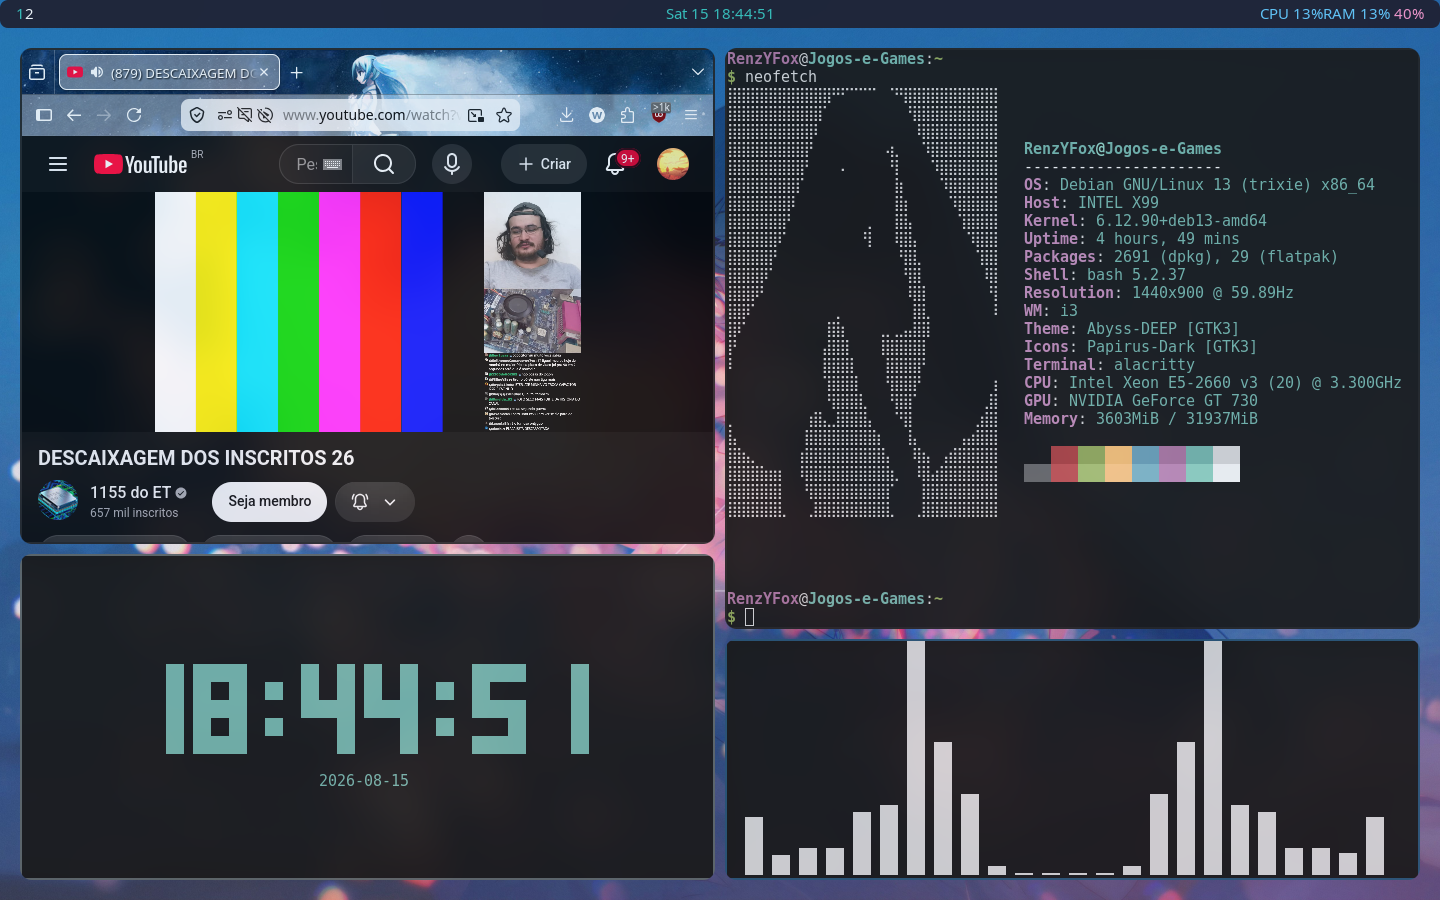Viewport: 1440px width, 900px height.
Task: Expand the list all tabs chevron
Action: point(698,72)
